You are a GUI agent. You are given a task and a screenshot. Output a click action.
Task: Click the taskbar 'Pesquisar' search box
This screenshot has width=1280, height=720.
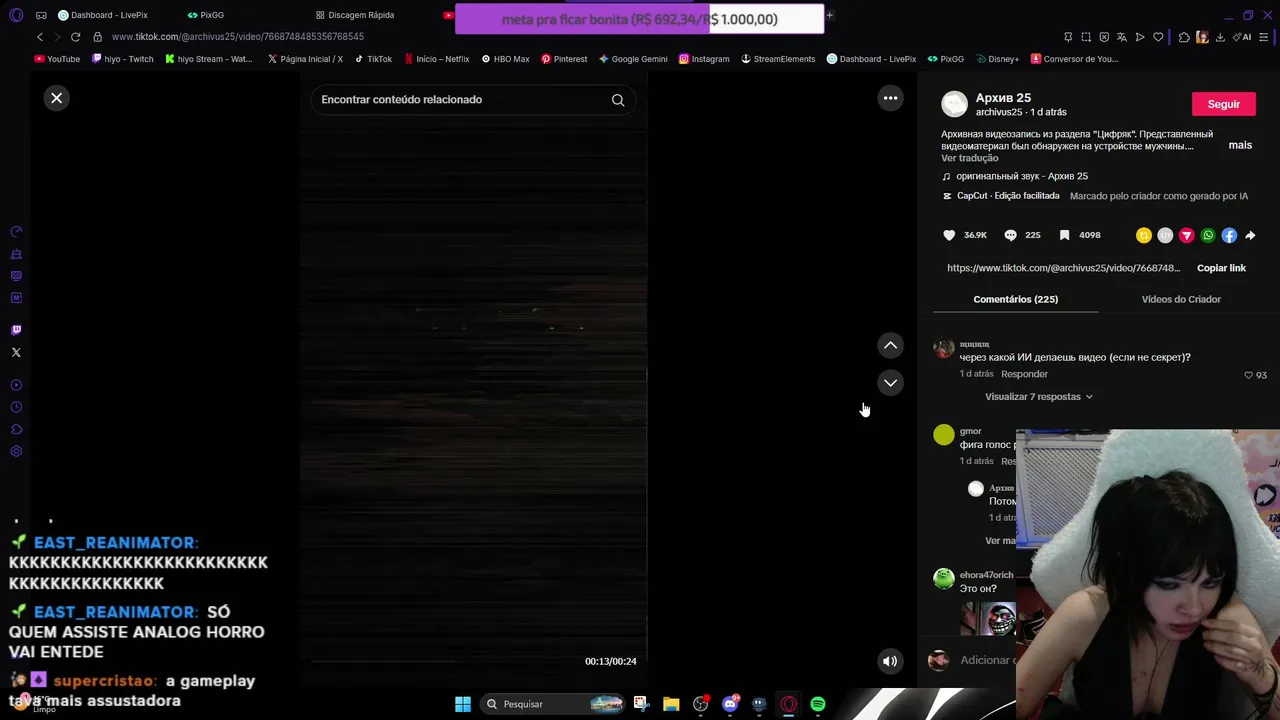pyautogui.click(x=553, y=704)
